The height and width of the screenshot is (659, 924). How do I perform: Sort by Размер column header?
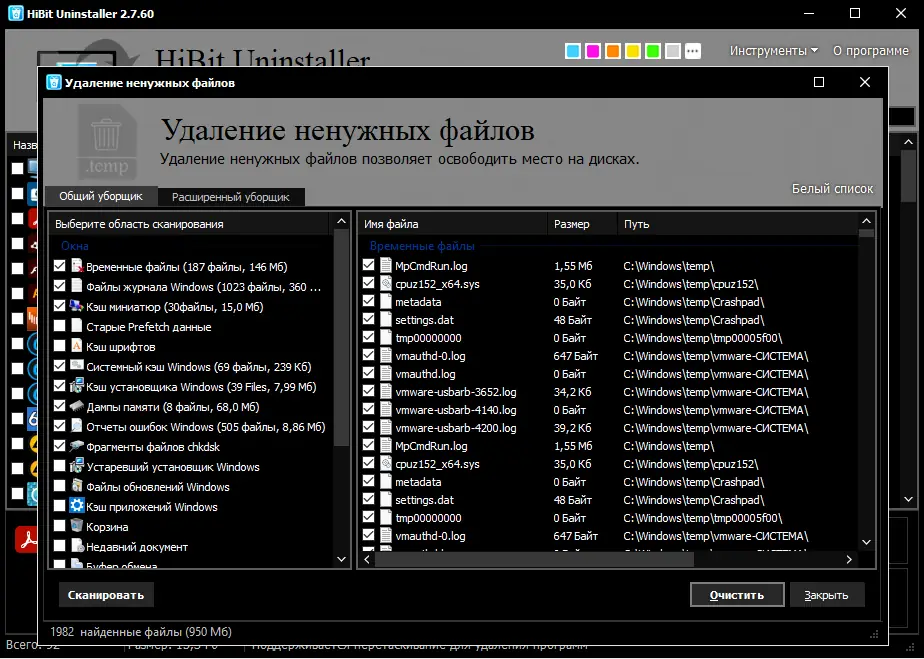tap(582, 224)
